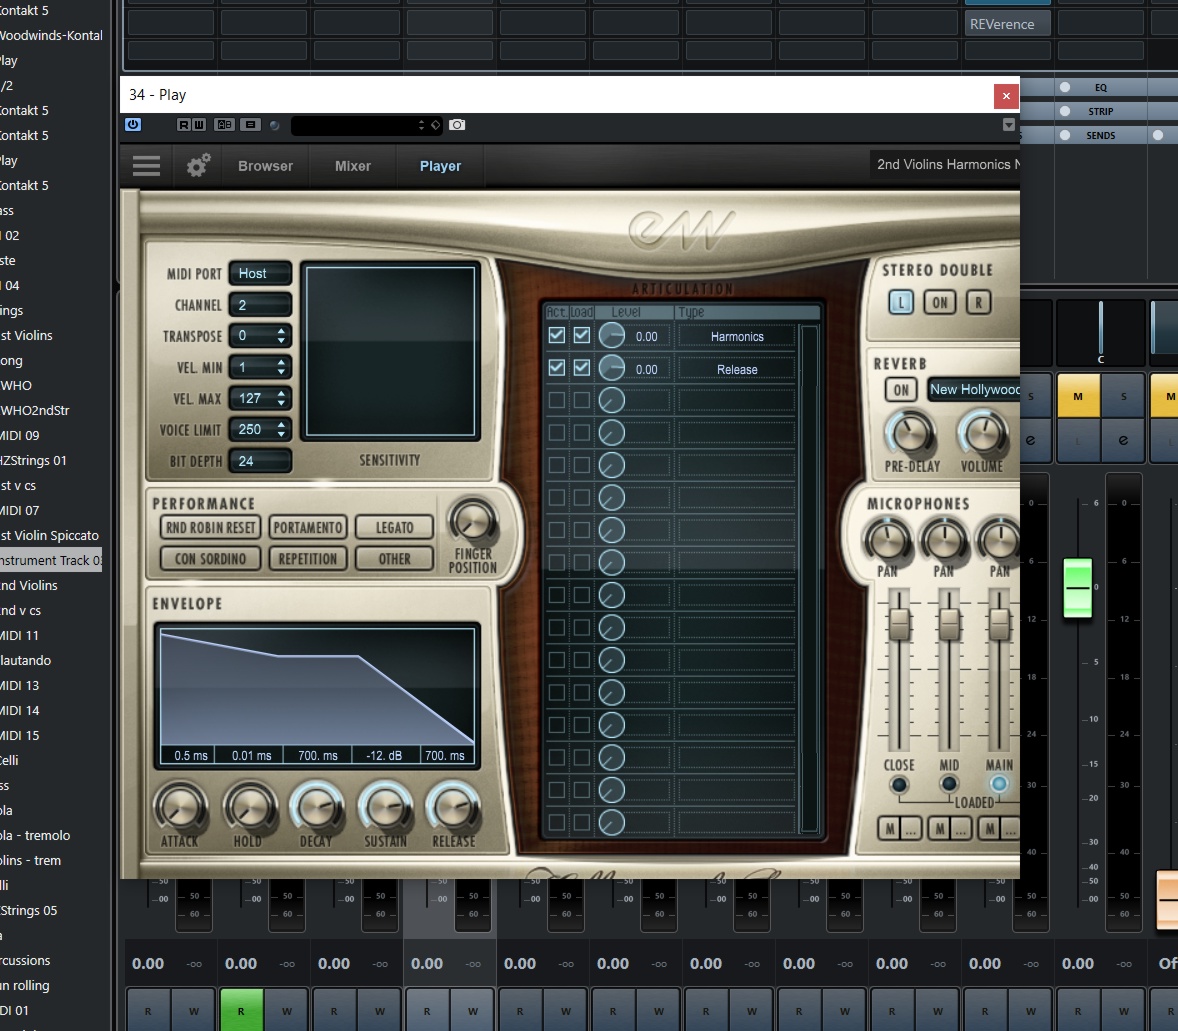Screen dimensions: 1178x1031
Task: Click the Close microphone load indicator
Action: 899,785
